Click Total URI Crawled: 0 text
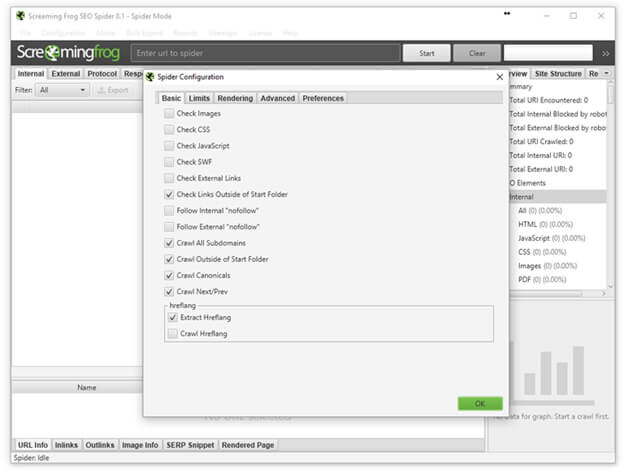This screenshot has width=624, height=470. click(x=542, y=142)
